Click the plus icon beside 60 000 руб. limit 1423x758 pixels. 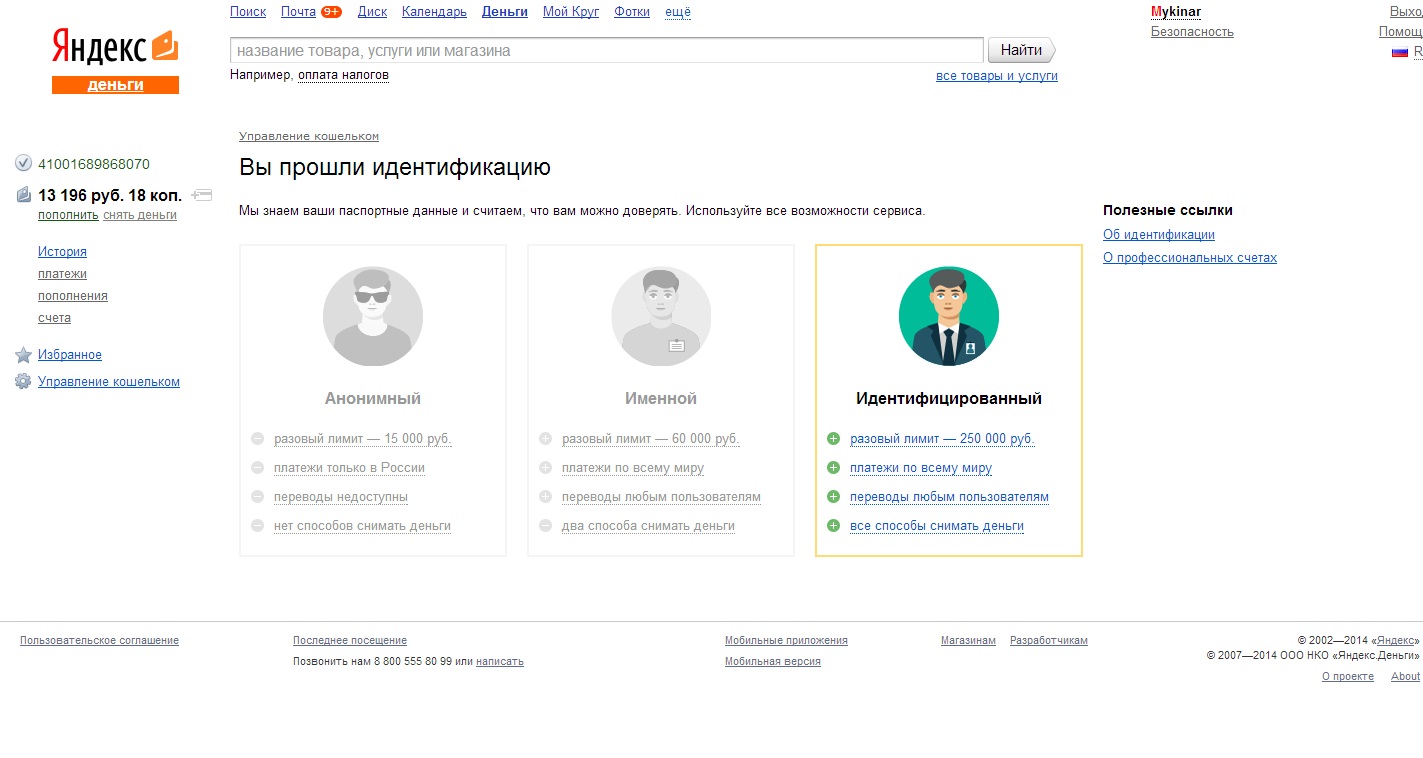pos(545,439)
